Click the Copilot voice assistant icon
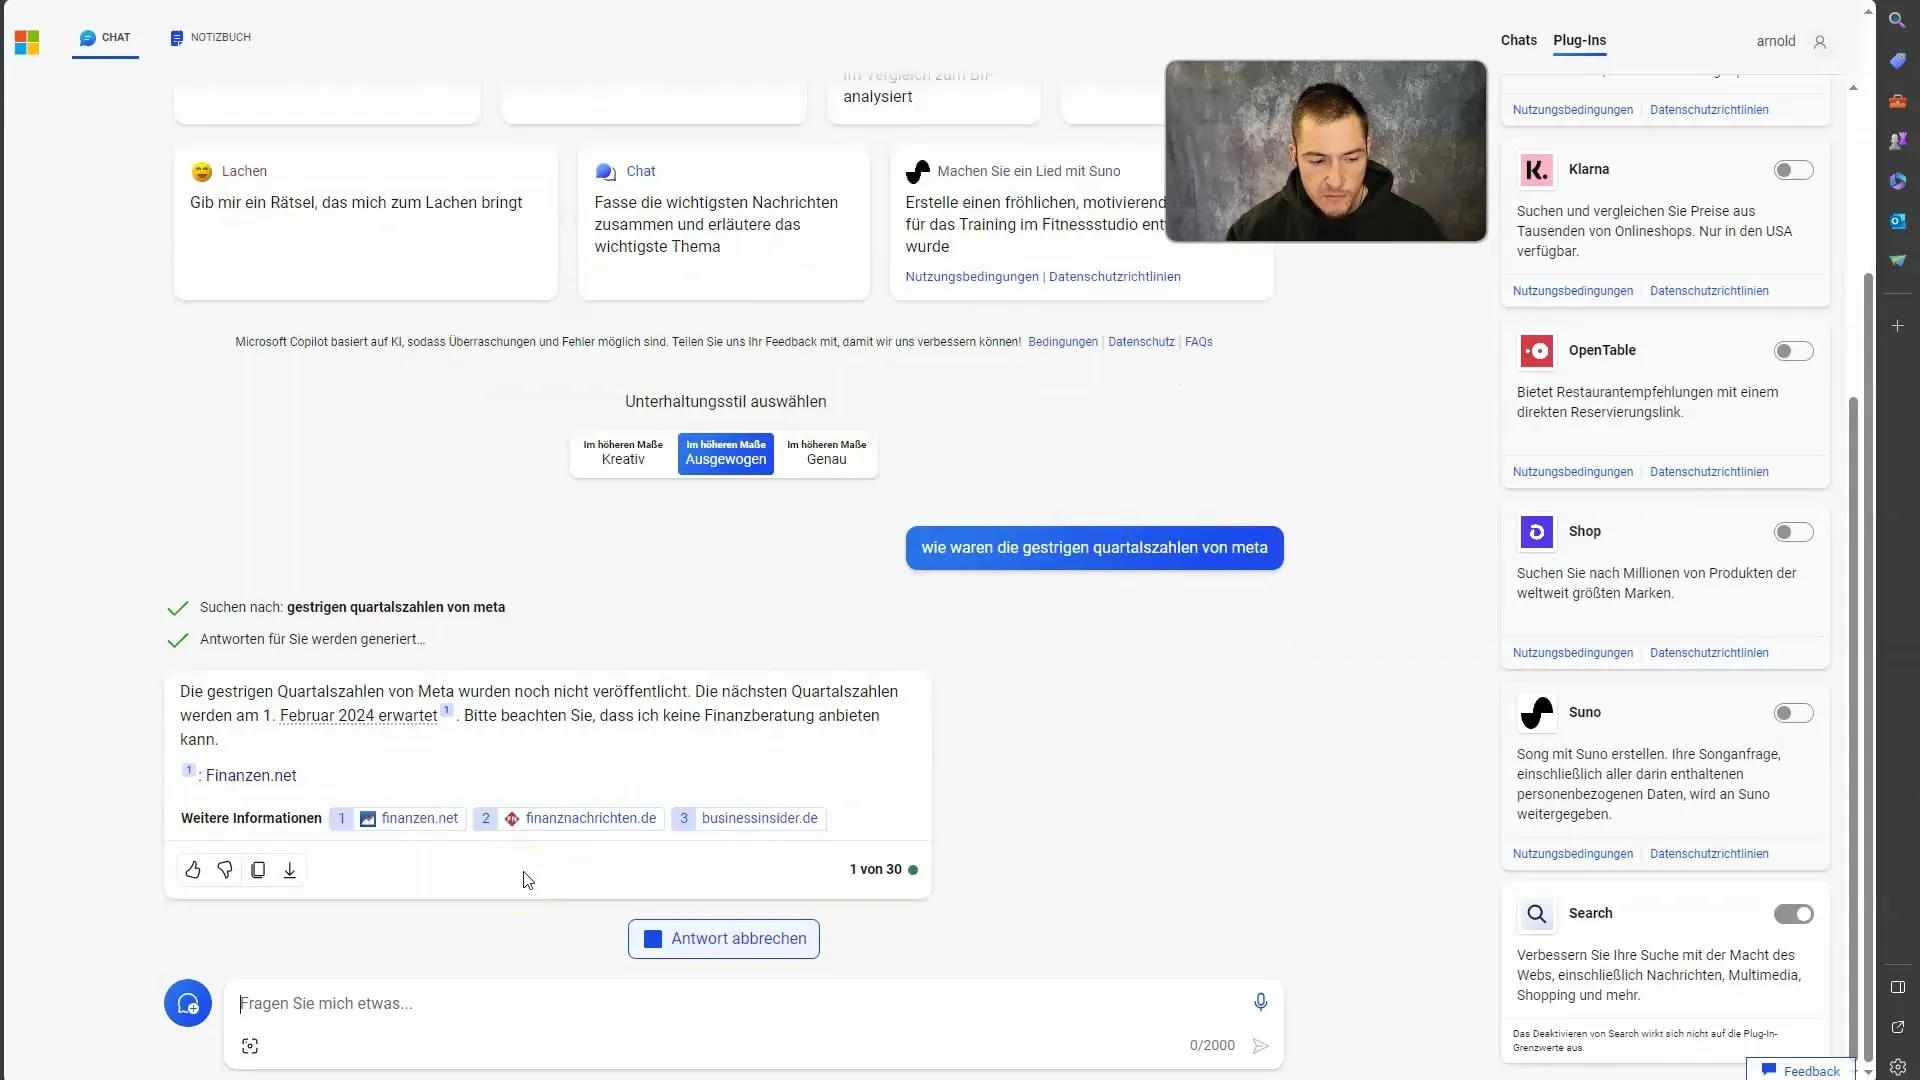The image size is (1920, 1080). [1258, 1002]
